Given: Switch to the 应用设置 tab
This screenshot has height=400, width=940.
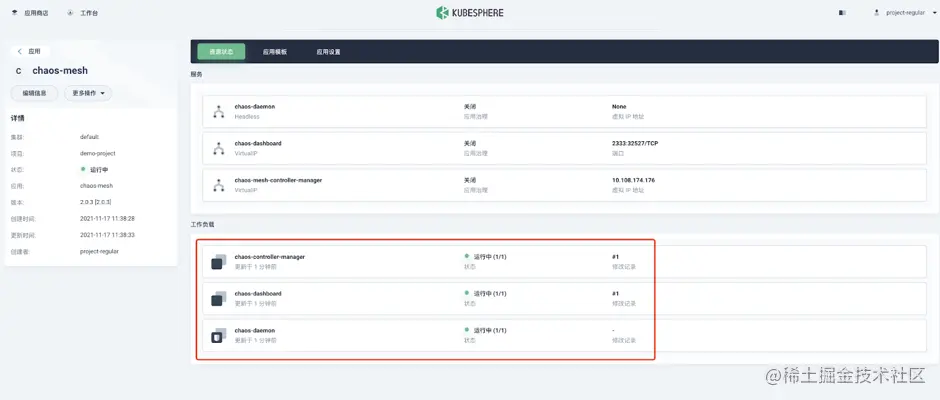Looking at the screenshot, I should click(x=329, y=52).
